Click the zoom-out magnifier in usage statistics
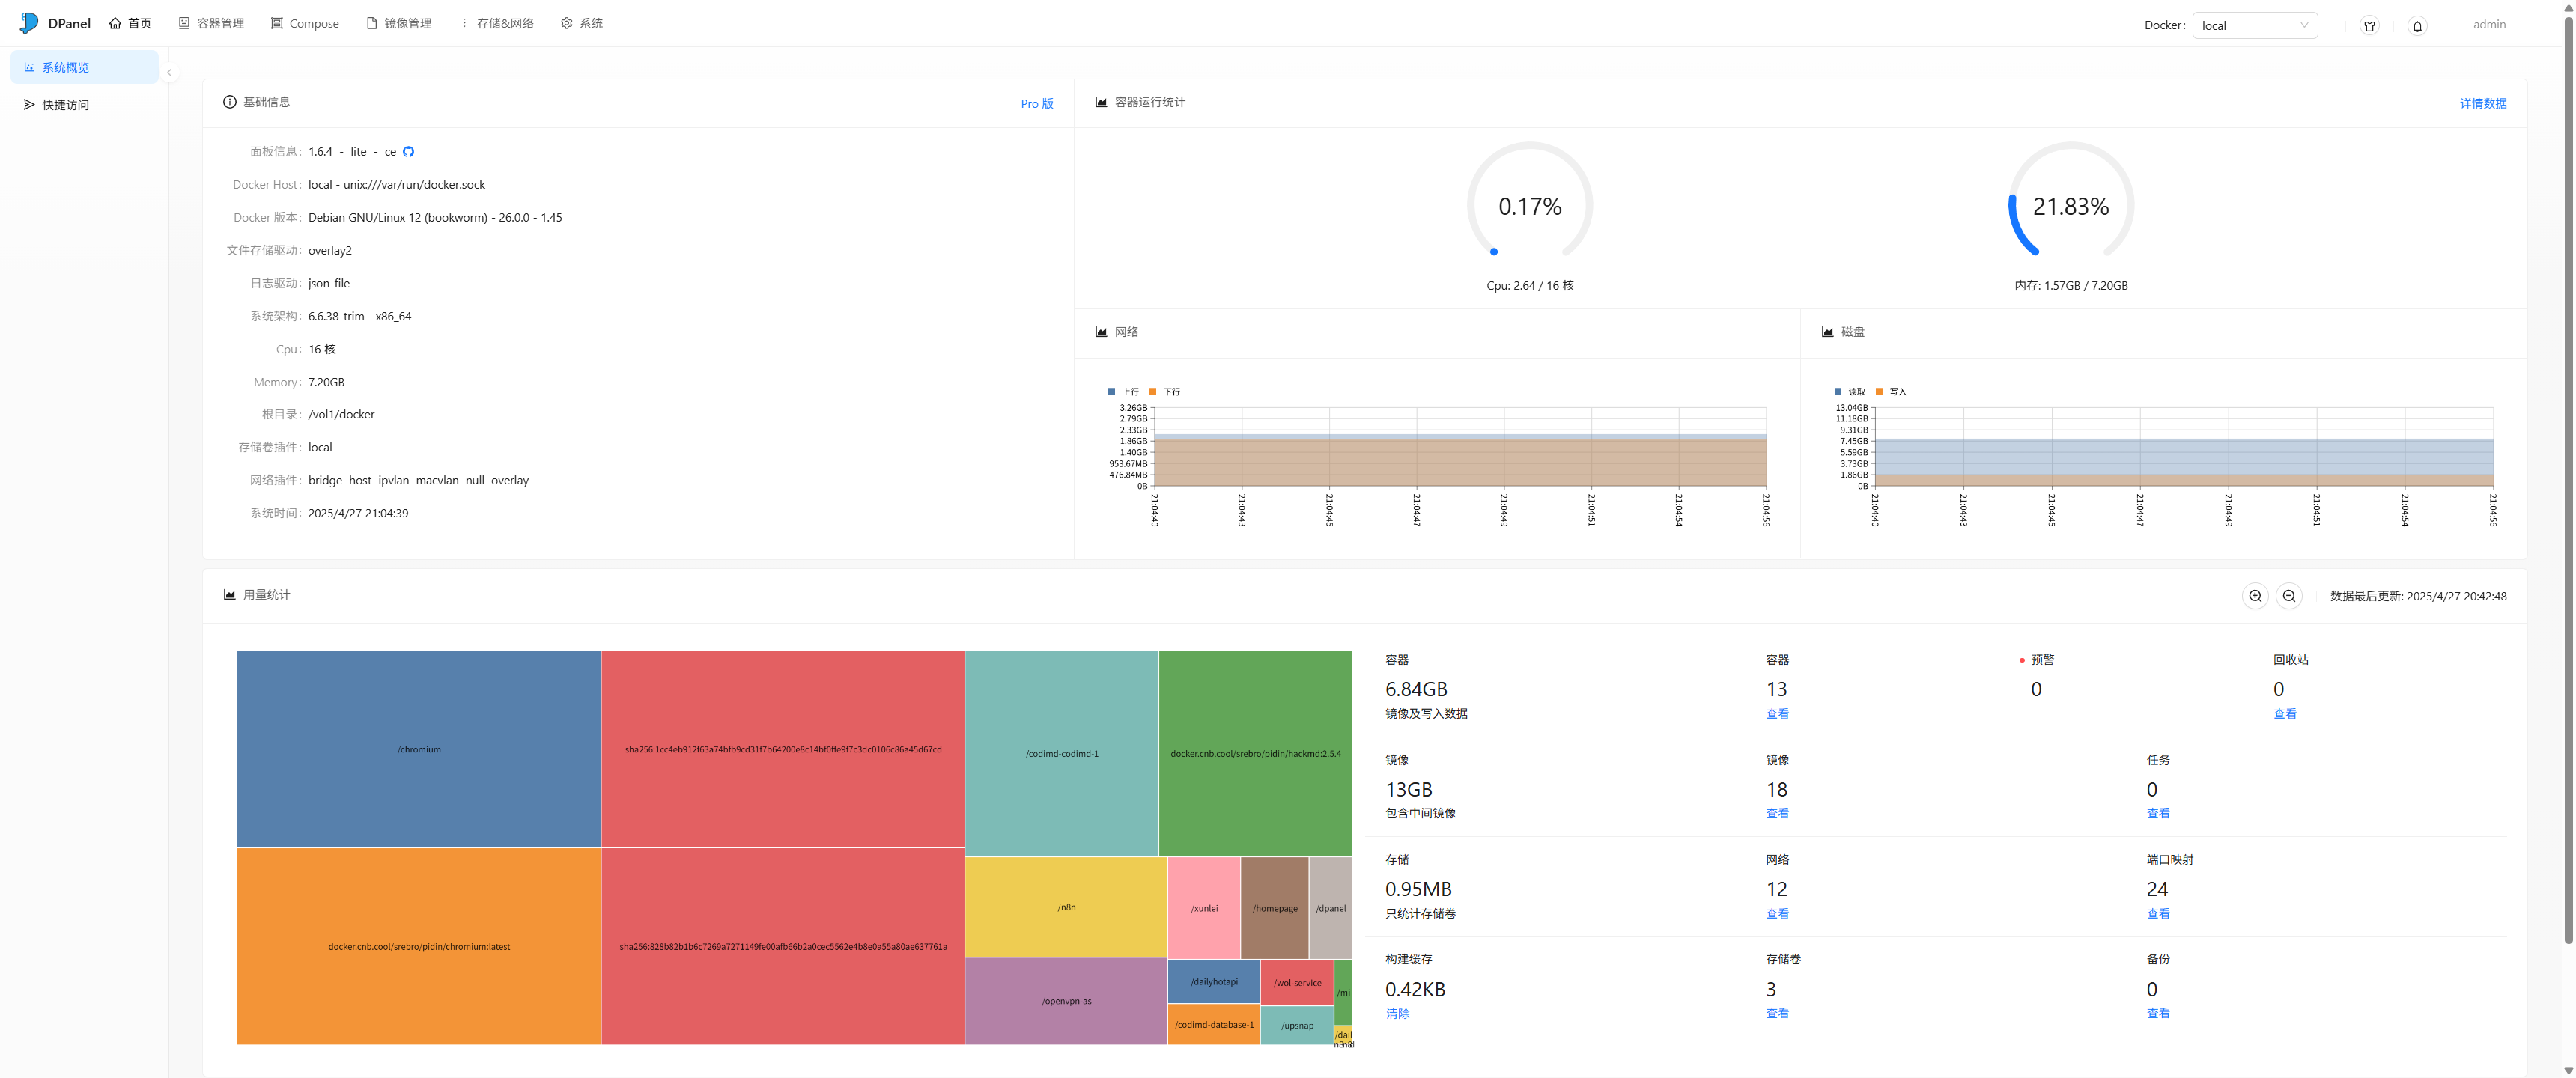 tap(2289, 596)
